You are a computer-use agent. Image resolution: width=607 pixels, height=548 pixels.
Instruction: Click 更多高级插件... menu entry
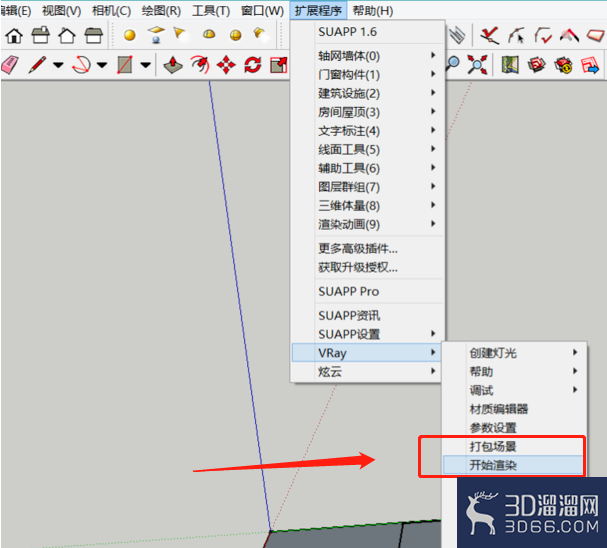[367, 248]
